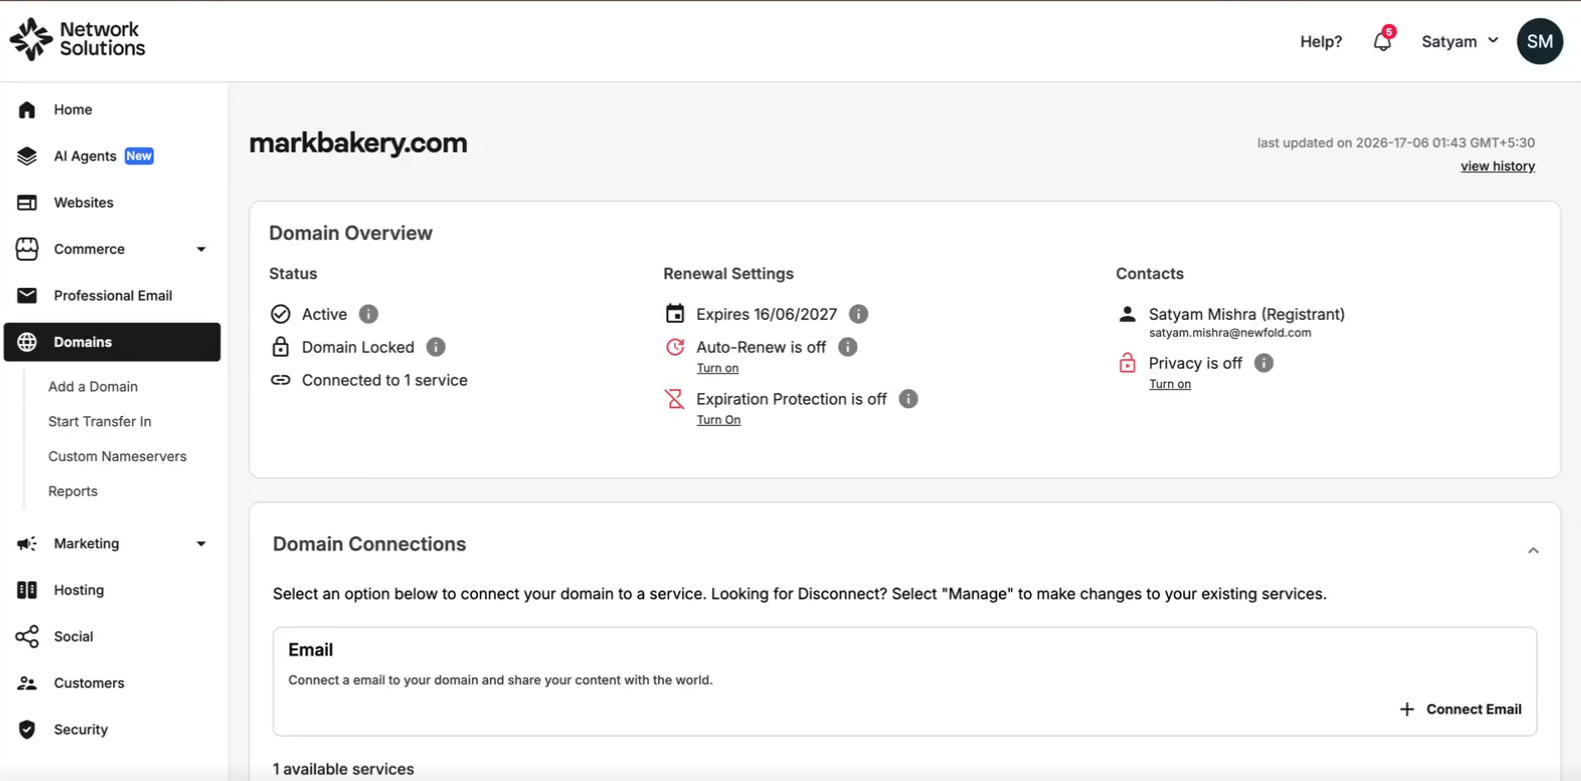Image resolution: width=1581 pixels, height=781 pixels.
Task: Open the Satyam account dropdown
Action: (1460, 41)
